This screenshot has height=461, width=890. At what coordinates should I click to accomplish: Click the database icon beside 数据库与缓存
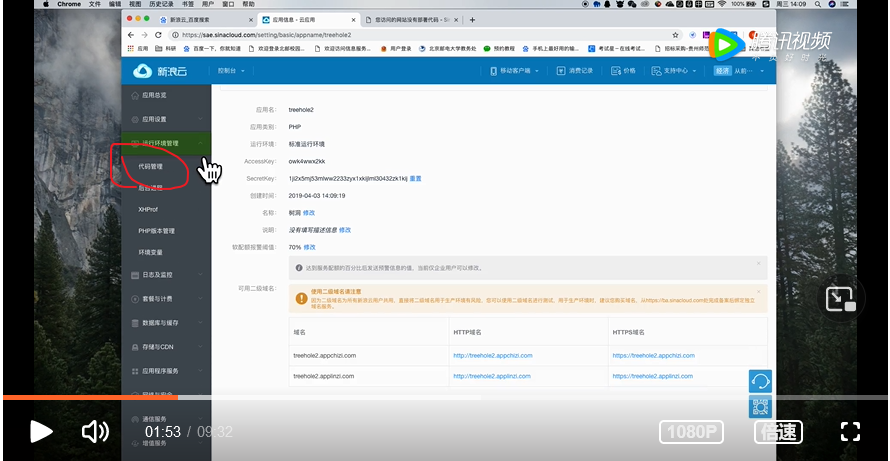135,322
